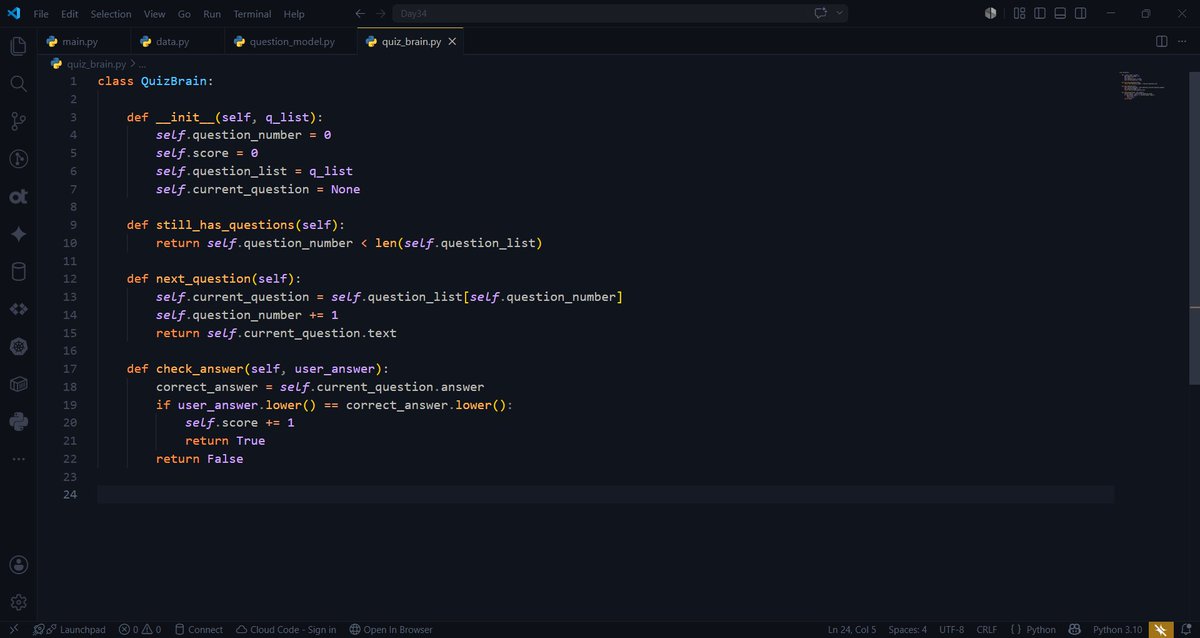Open the Edit menu
Screen dimensions: 1200x638
(x=69, y=14)
